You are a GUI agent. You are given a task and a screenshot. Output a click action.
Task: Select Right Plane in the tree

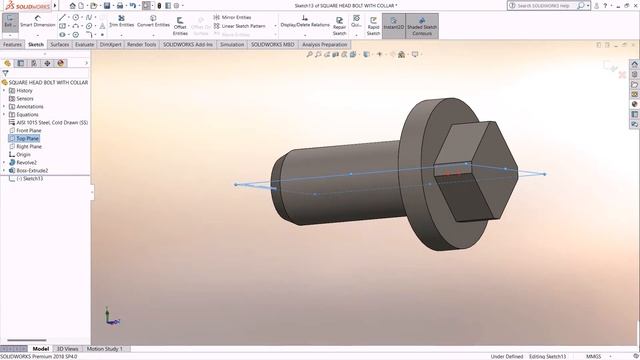[25, 147]
